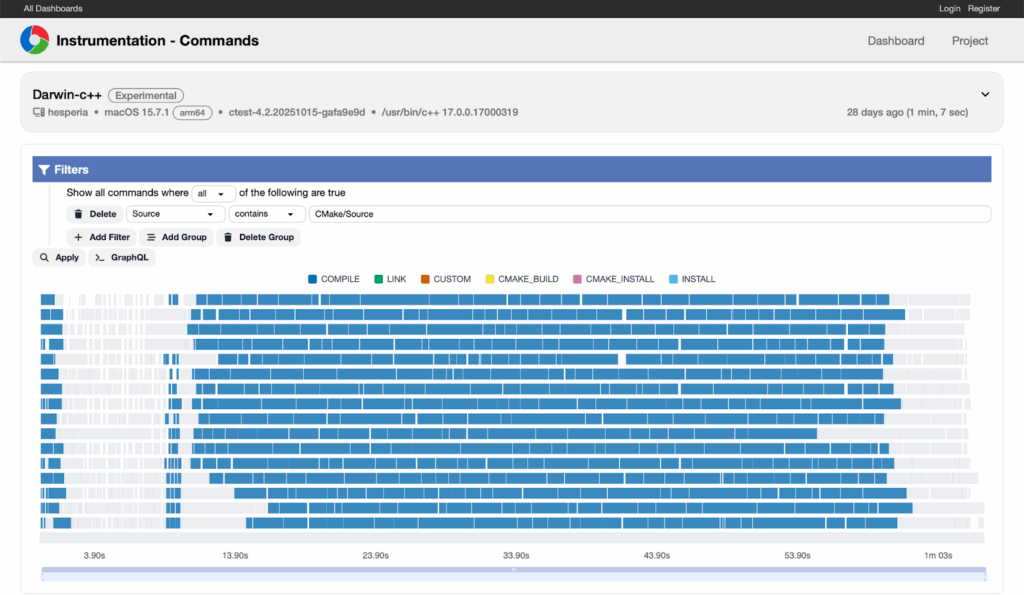Screen dimensions: 1024x595
Task: Toggle the CMAKE_INSTALL legend series
Action: tap(613, 279)
